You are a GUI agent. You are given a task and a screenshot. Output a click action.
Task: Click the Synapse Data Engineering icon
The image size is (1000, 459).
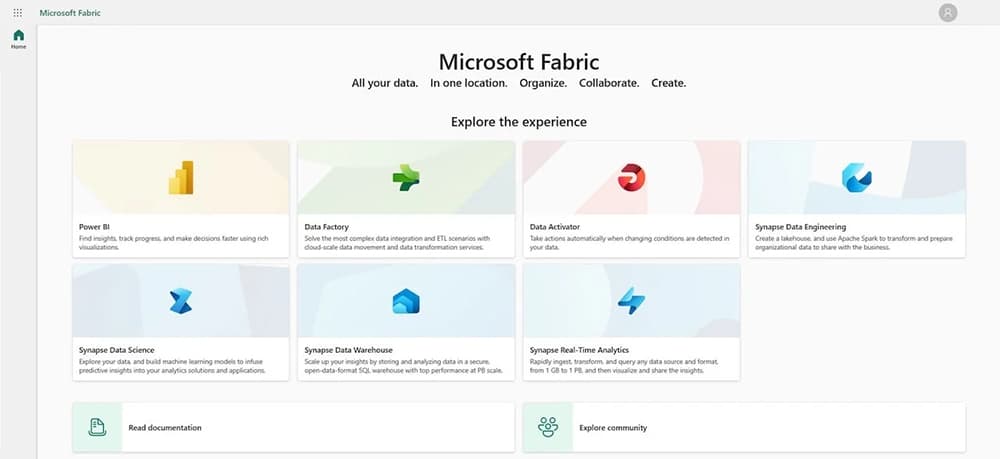pyautogui.click(x=857, y=177)
